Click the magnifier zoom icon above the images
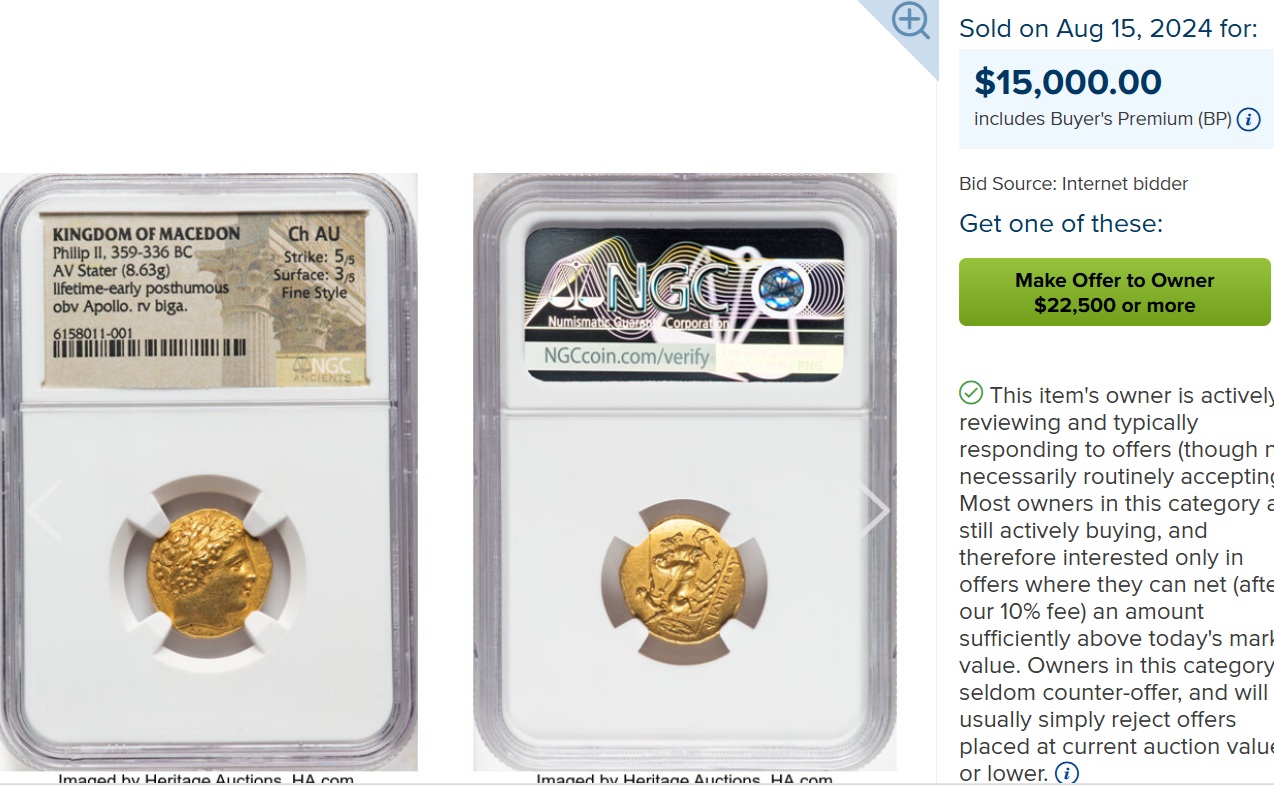 [911, 21]
